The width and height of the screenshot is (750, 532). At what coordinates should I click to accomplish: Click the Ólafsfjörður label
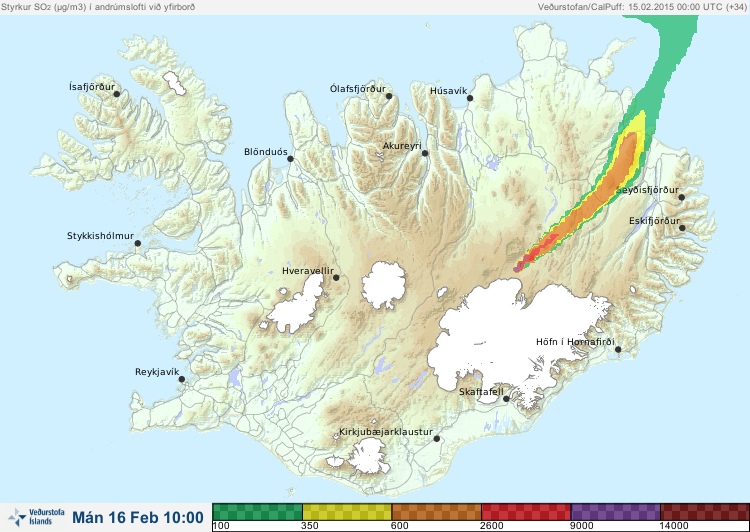pos(358,89)
